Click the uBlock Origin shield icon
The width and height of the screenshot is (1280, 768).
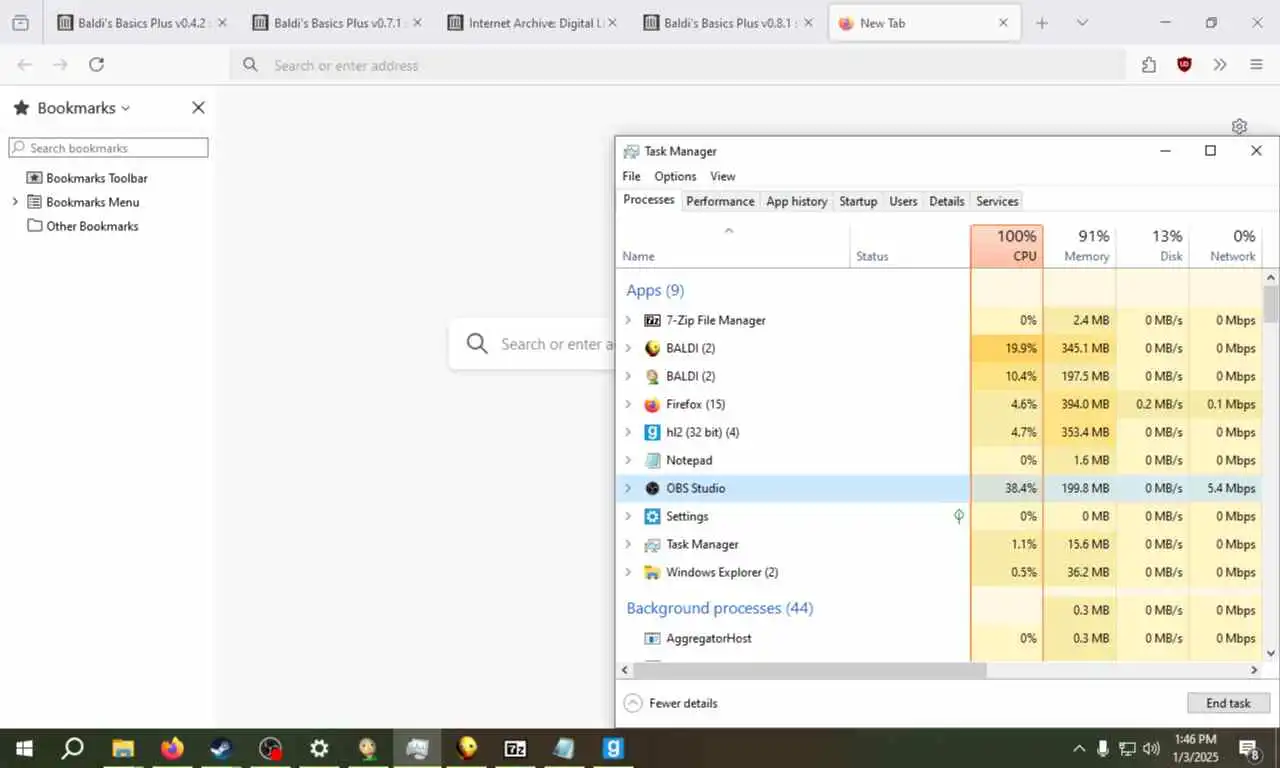[1184, 65]
